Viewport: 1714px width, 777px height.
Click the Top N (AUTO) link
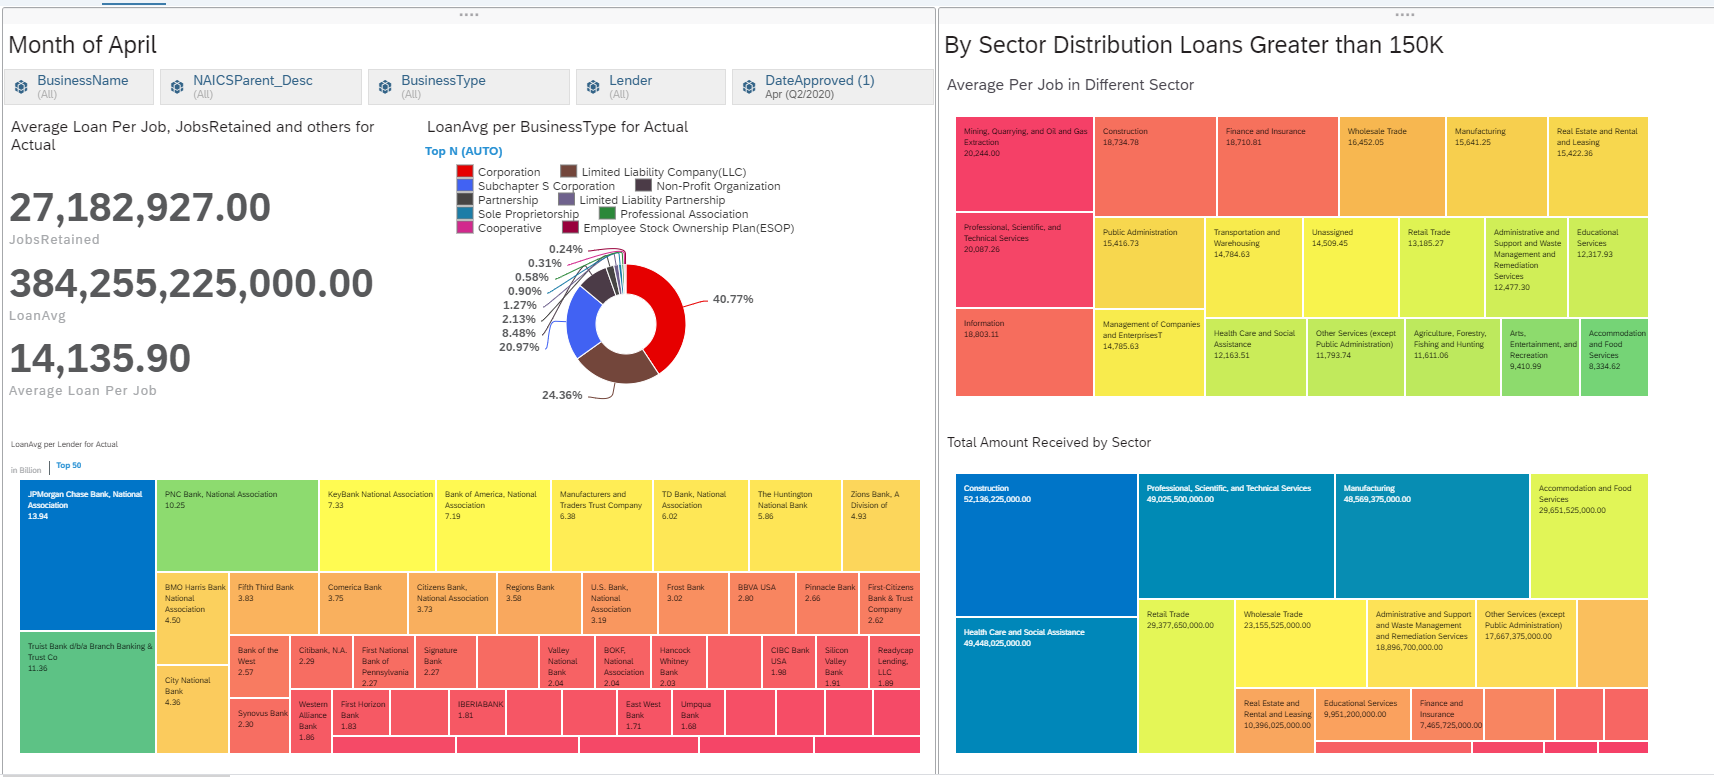[x=464, y=151]
